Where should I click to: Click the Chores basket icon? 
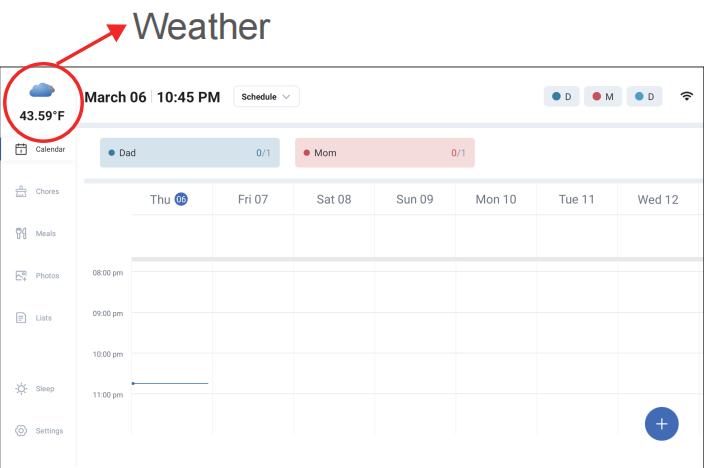(x=21, y=191)
